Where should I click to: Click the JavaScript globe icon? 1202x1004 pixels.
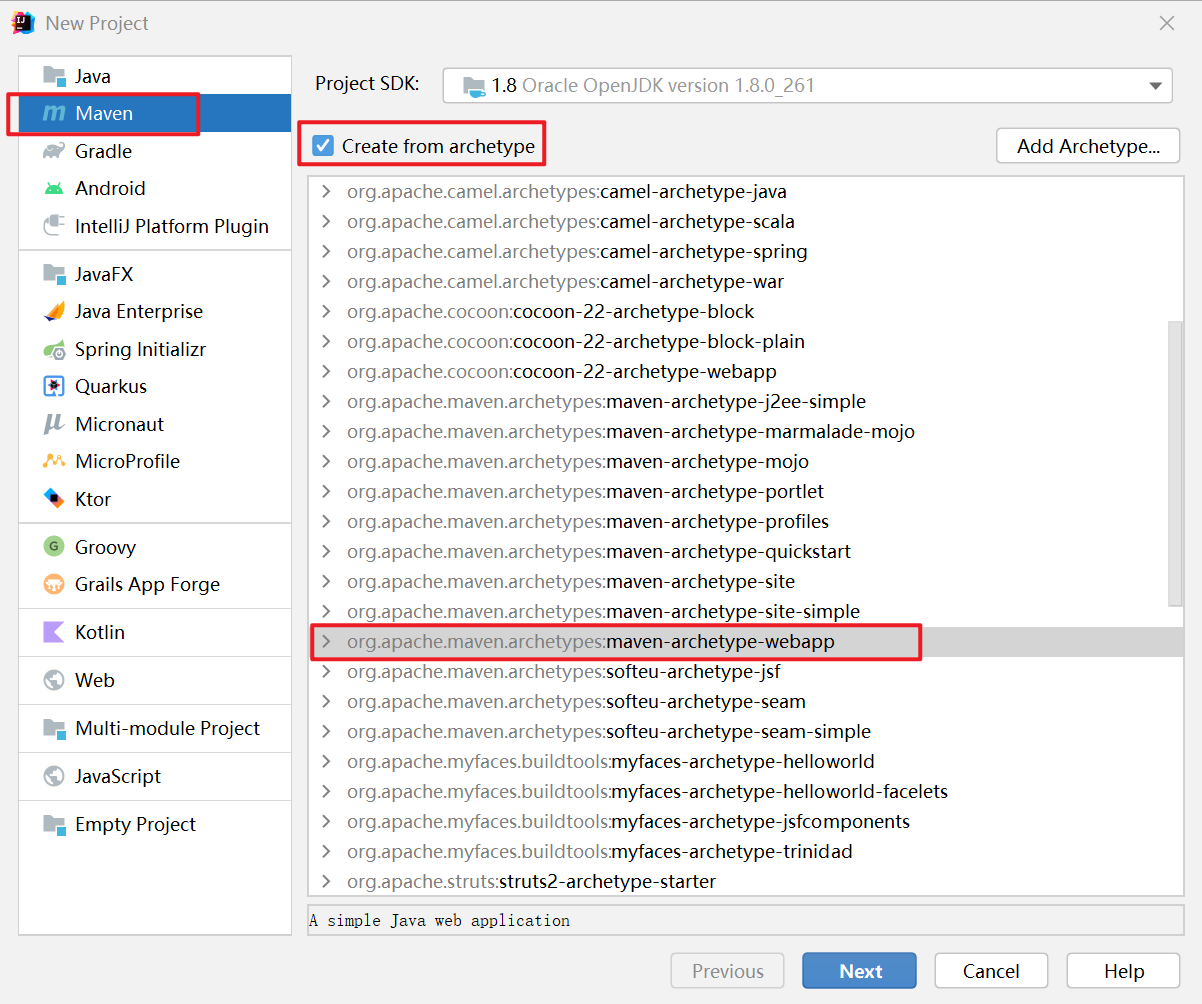[x=54, y=776]
